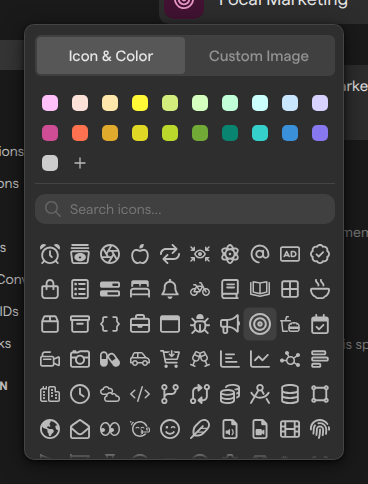Select the alarm clock icon

(x=50, y=254)
